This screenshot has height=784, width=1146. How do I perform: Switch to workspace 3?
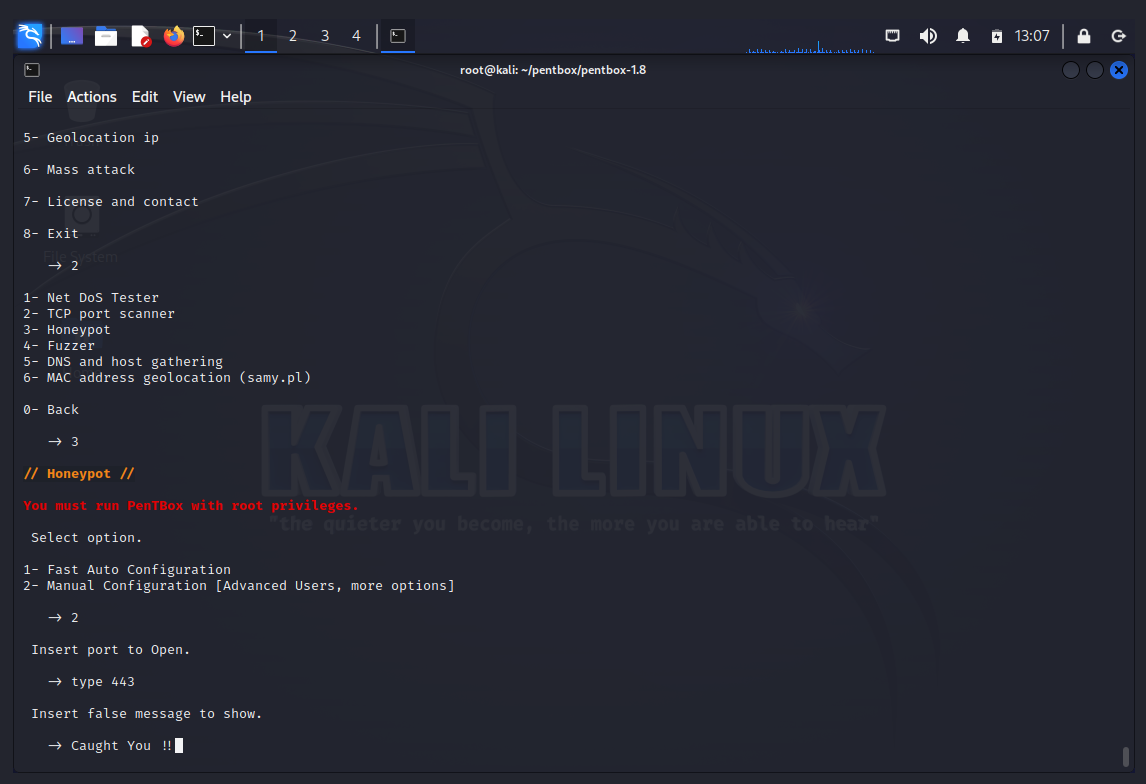point(325,36)
